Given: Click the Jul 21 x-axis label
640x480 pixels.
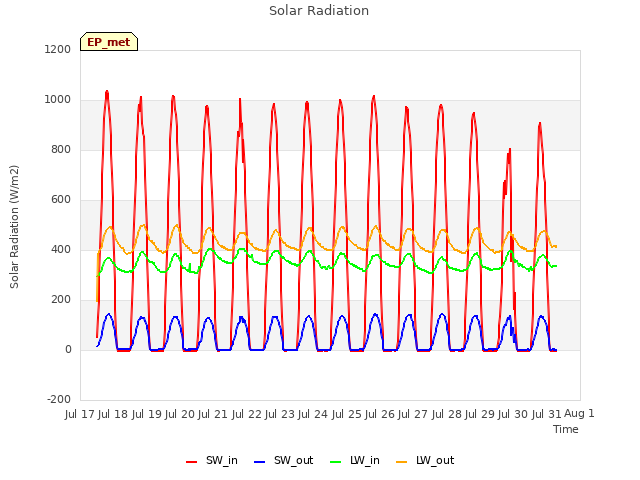Looking at the screenshot, I should (x=213, y=414).
